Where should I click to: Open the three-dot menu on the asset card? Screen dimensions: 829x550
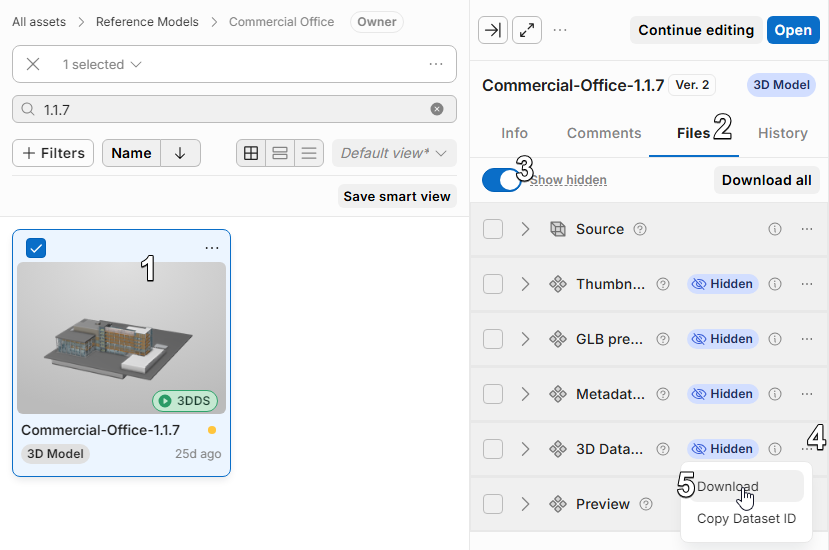211,248
